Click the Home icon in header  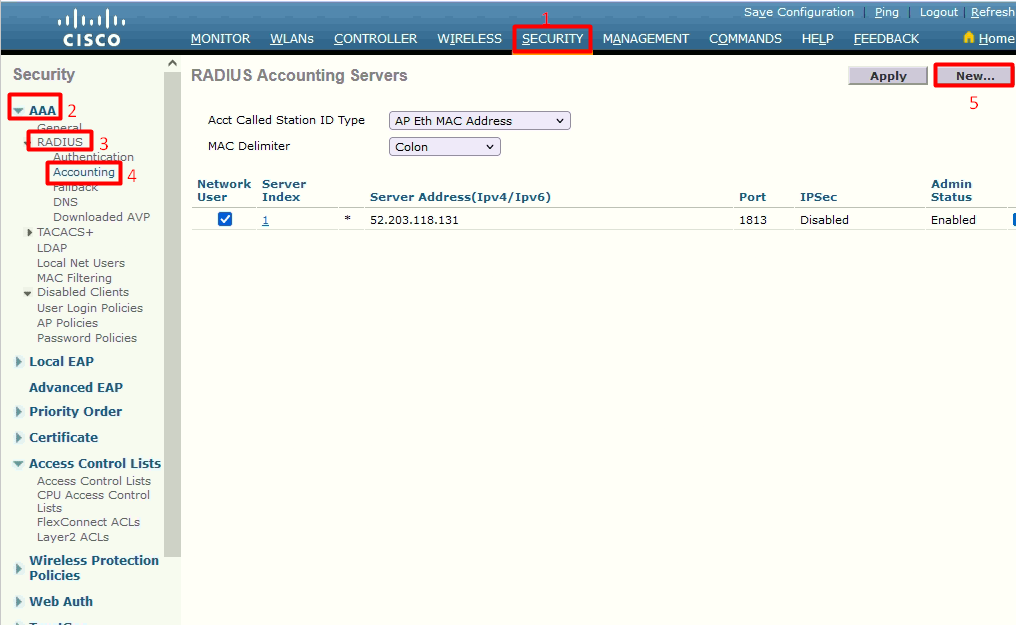969,38
